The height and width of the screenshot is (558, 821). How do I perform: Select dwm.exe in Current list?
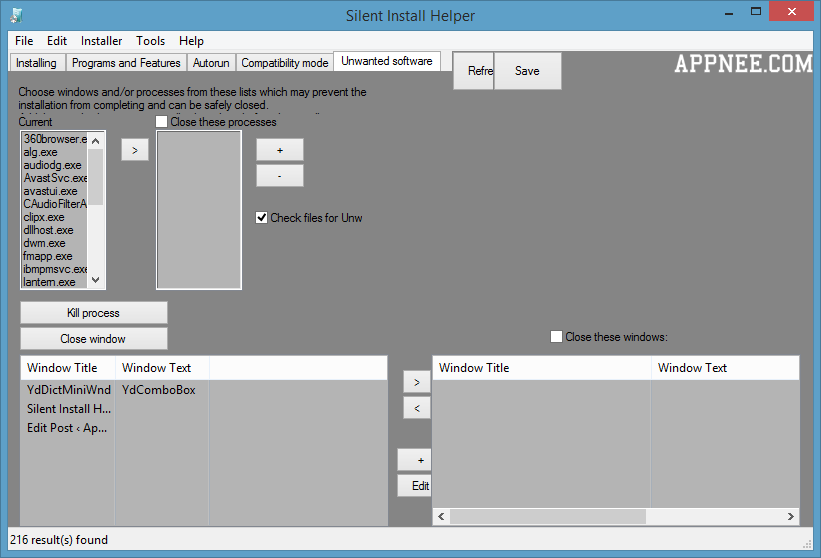tap(55, 243)
